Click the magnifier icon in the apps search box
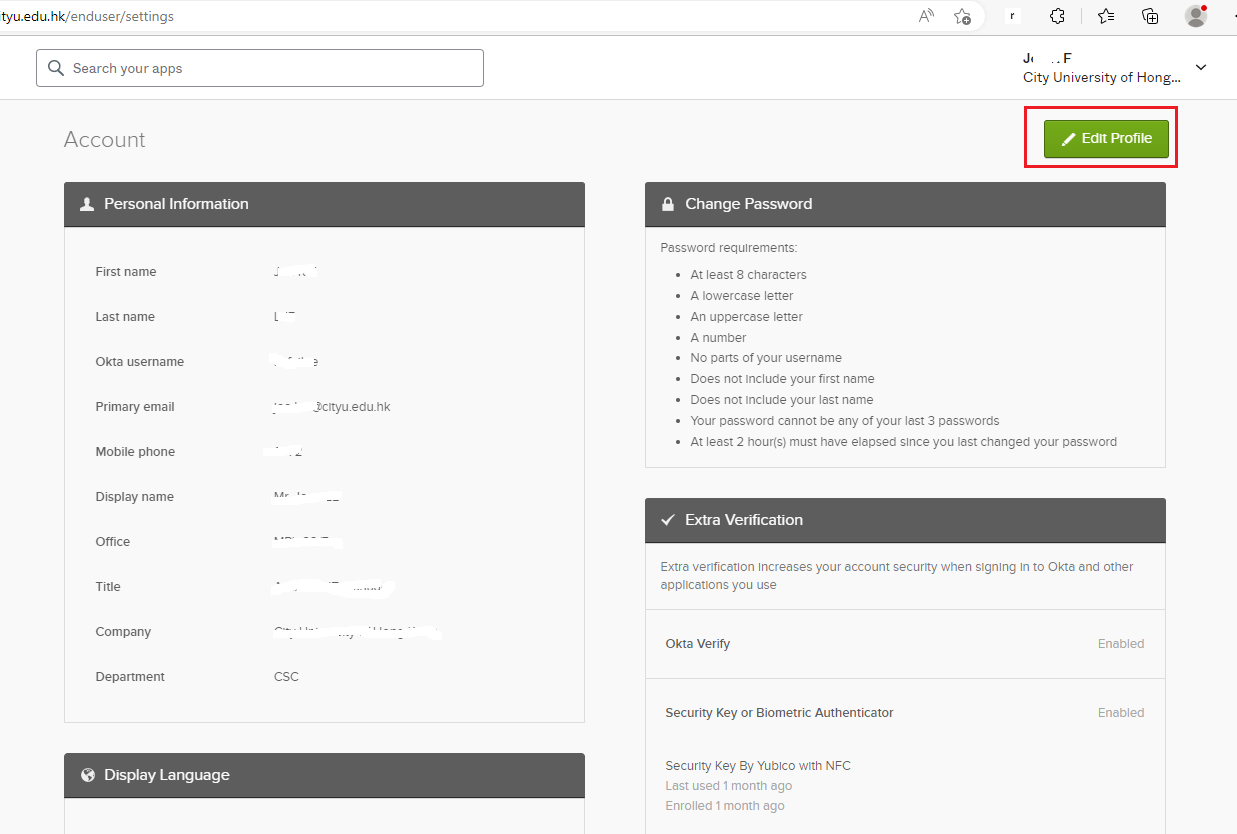 pos(56,69)
